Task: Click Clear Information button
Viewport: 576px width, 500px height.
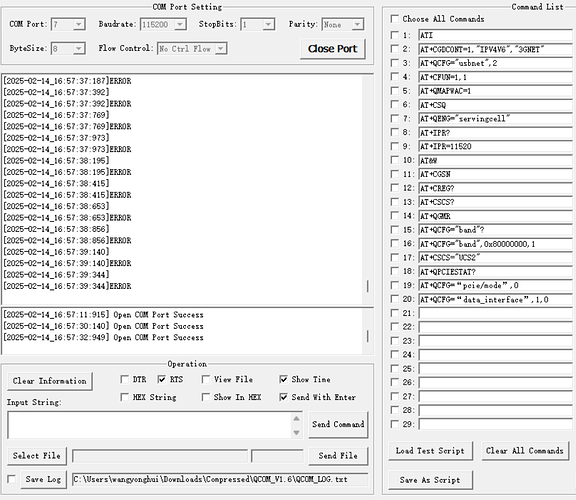Action: [50, 381]
